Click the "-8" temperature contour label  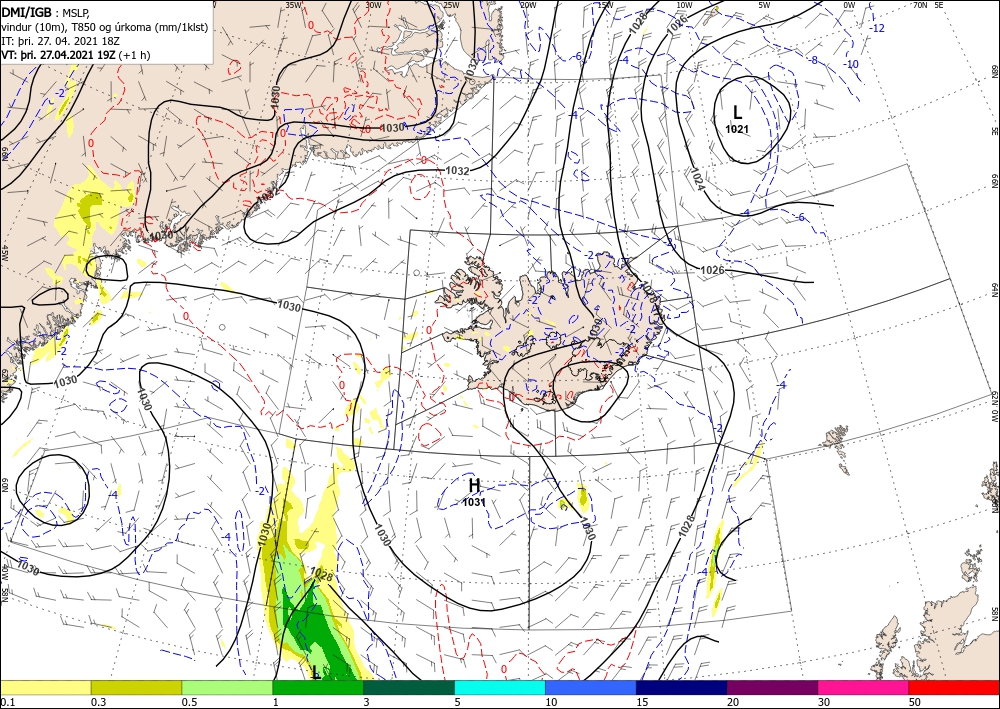[813, 61]
